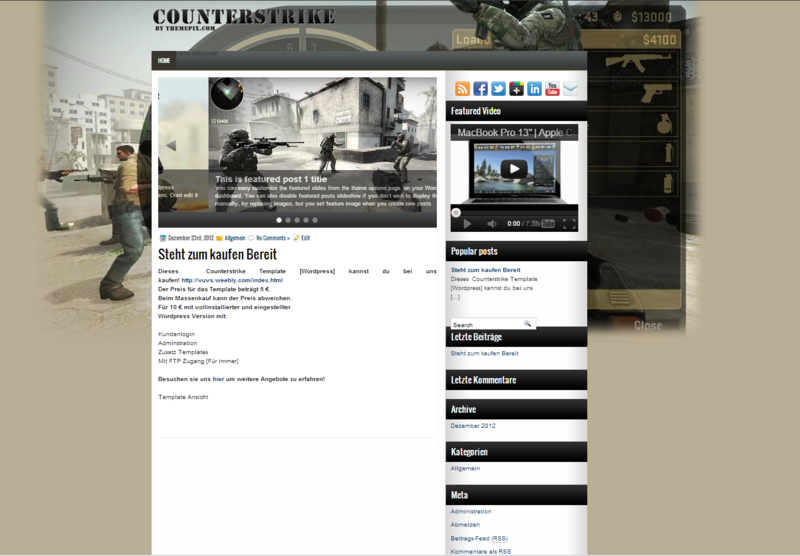Click the search magnifier icon
Image resolution: width=800 pixels, height=556 pixels.
[x=527, y=324]
